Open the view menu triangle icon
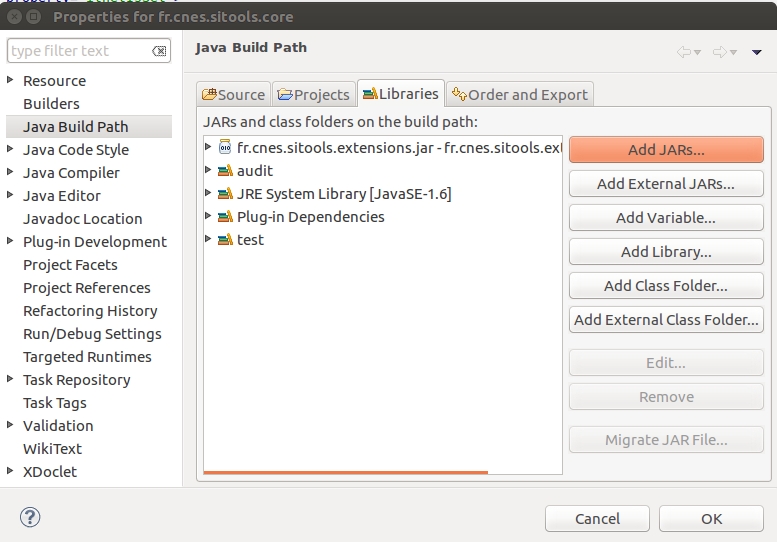This screenshot has height=542, width=777. click(757, 52)
